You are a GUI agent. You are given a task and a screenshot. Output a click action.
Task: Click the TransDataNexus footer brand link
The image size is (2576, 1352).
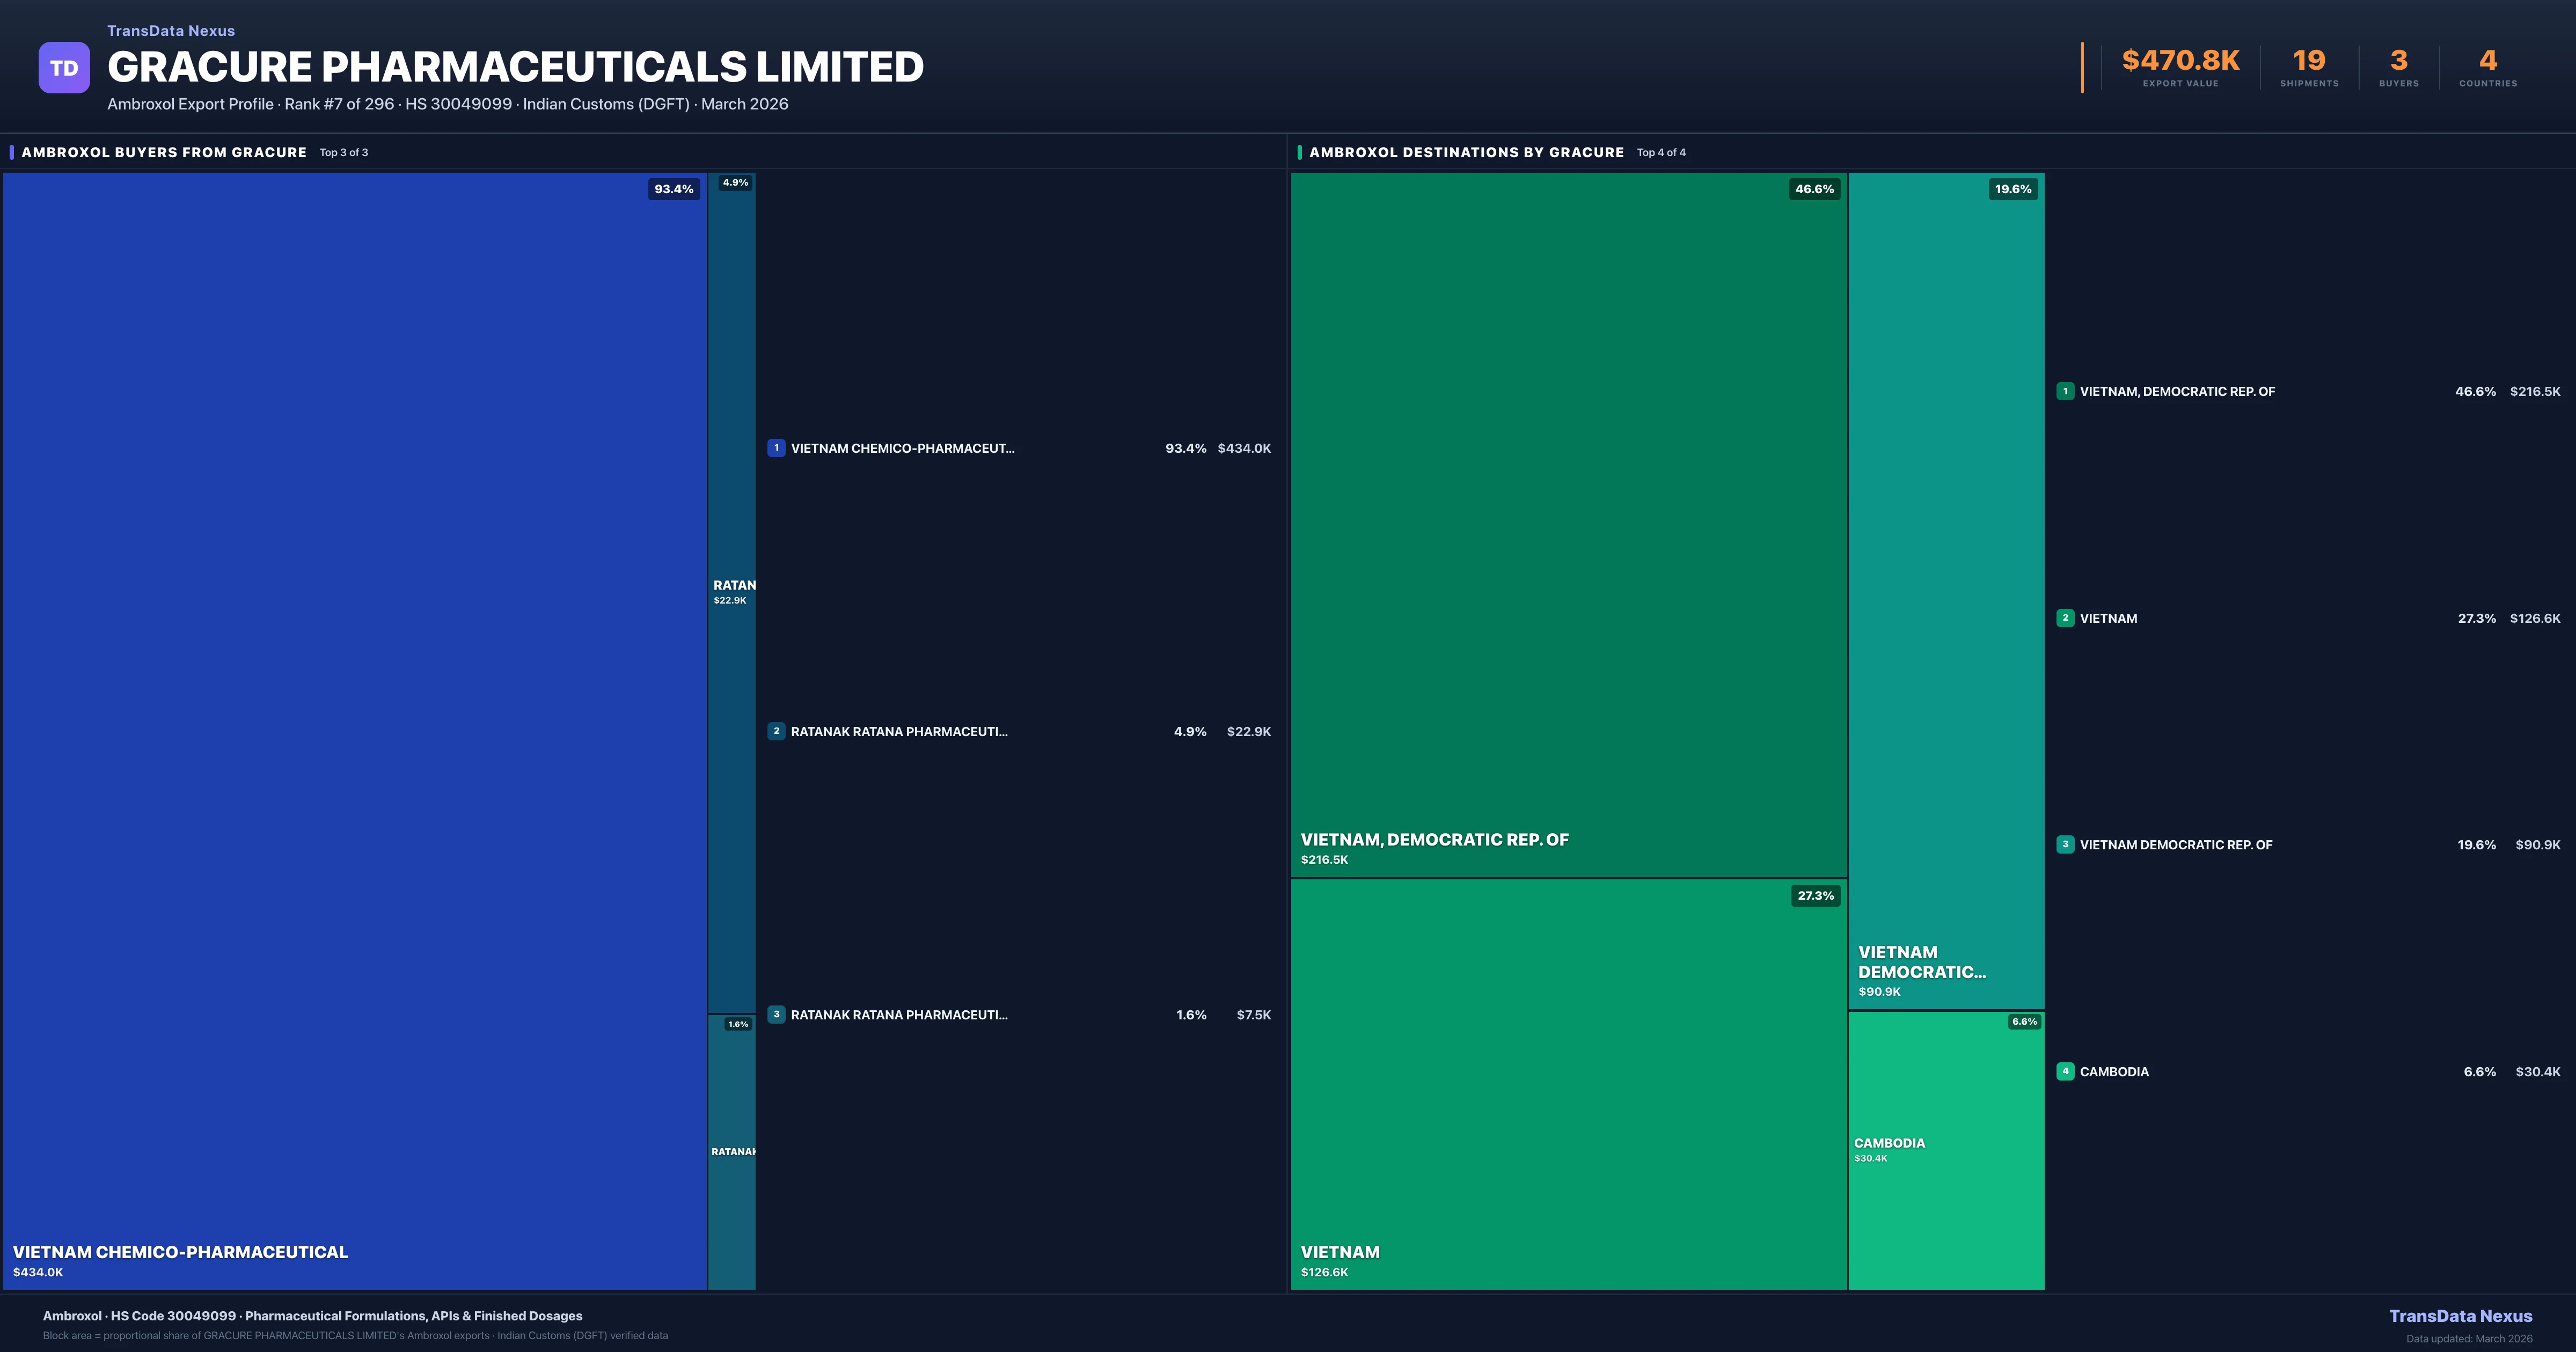[2460, 1316]
